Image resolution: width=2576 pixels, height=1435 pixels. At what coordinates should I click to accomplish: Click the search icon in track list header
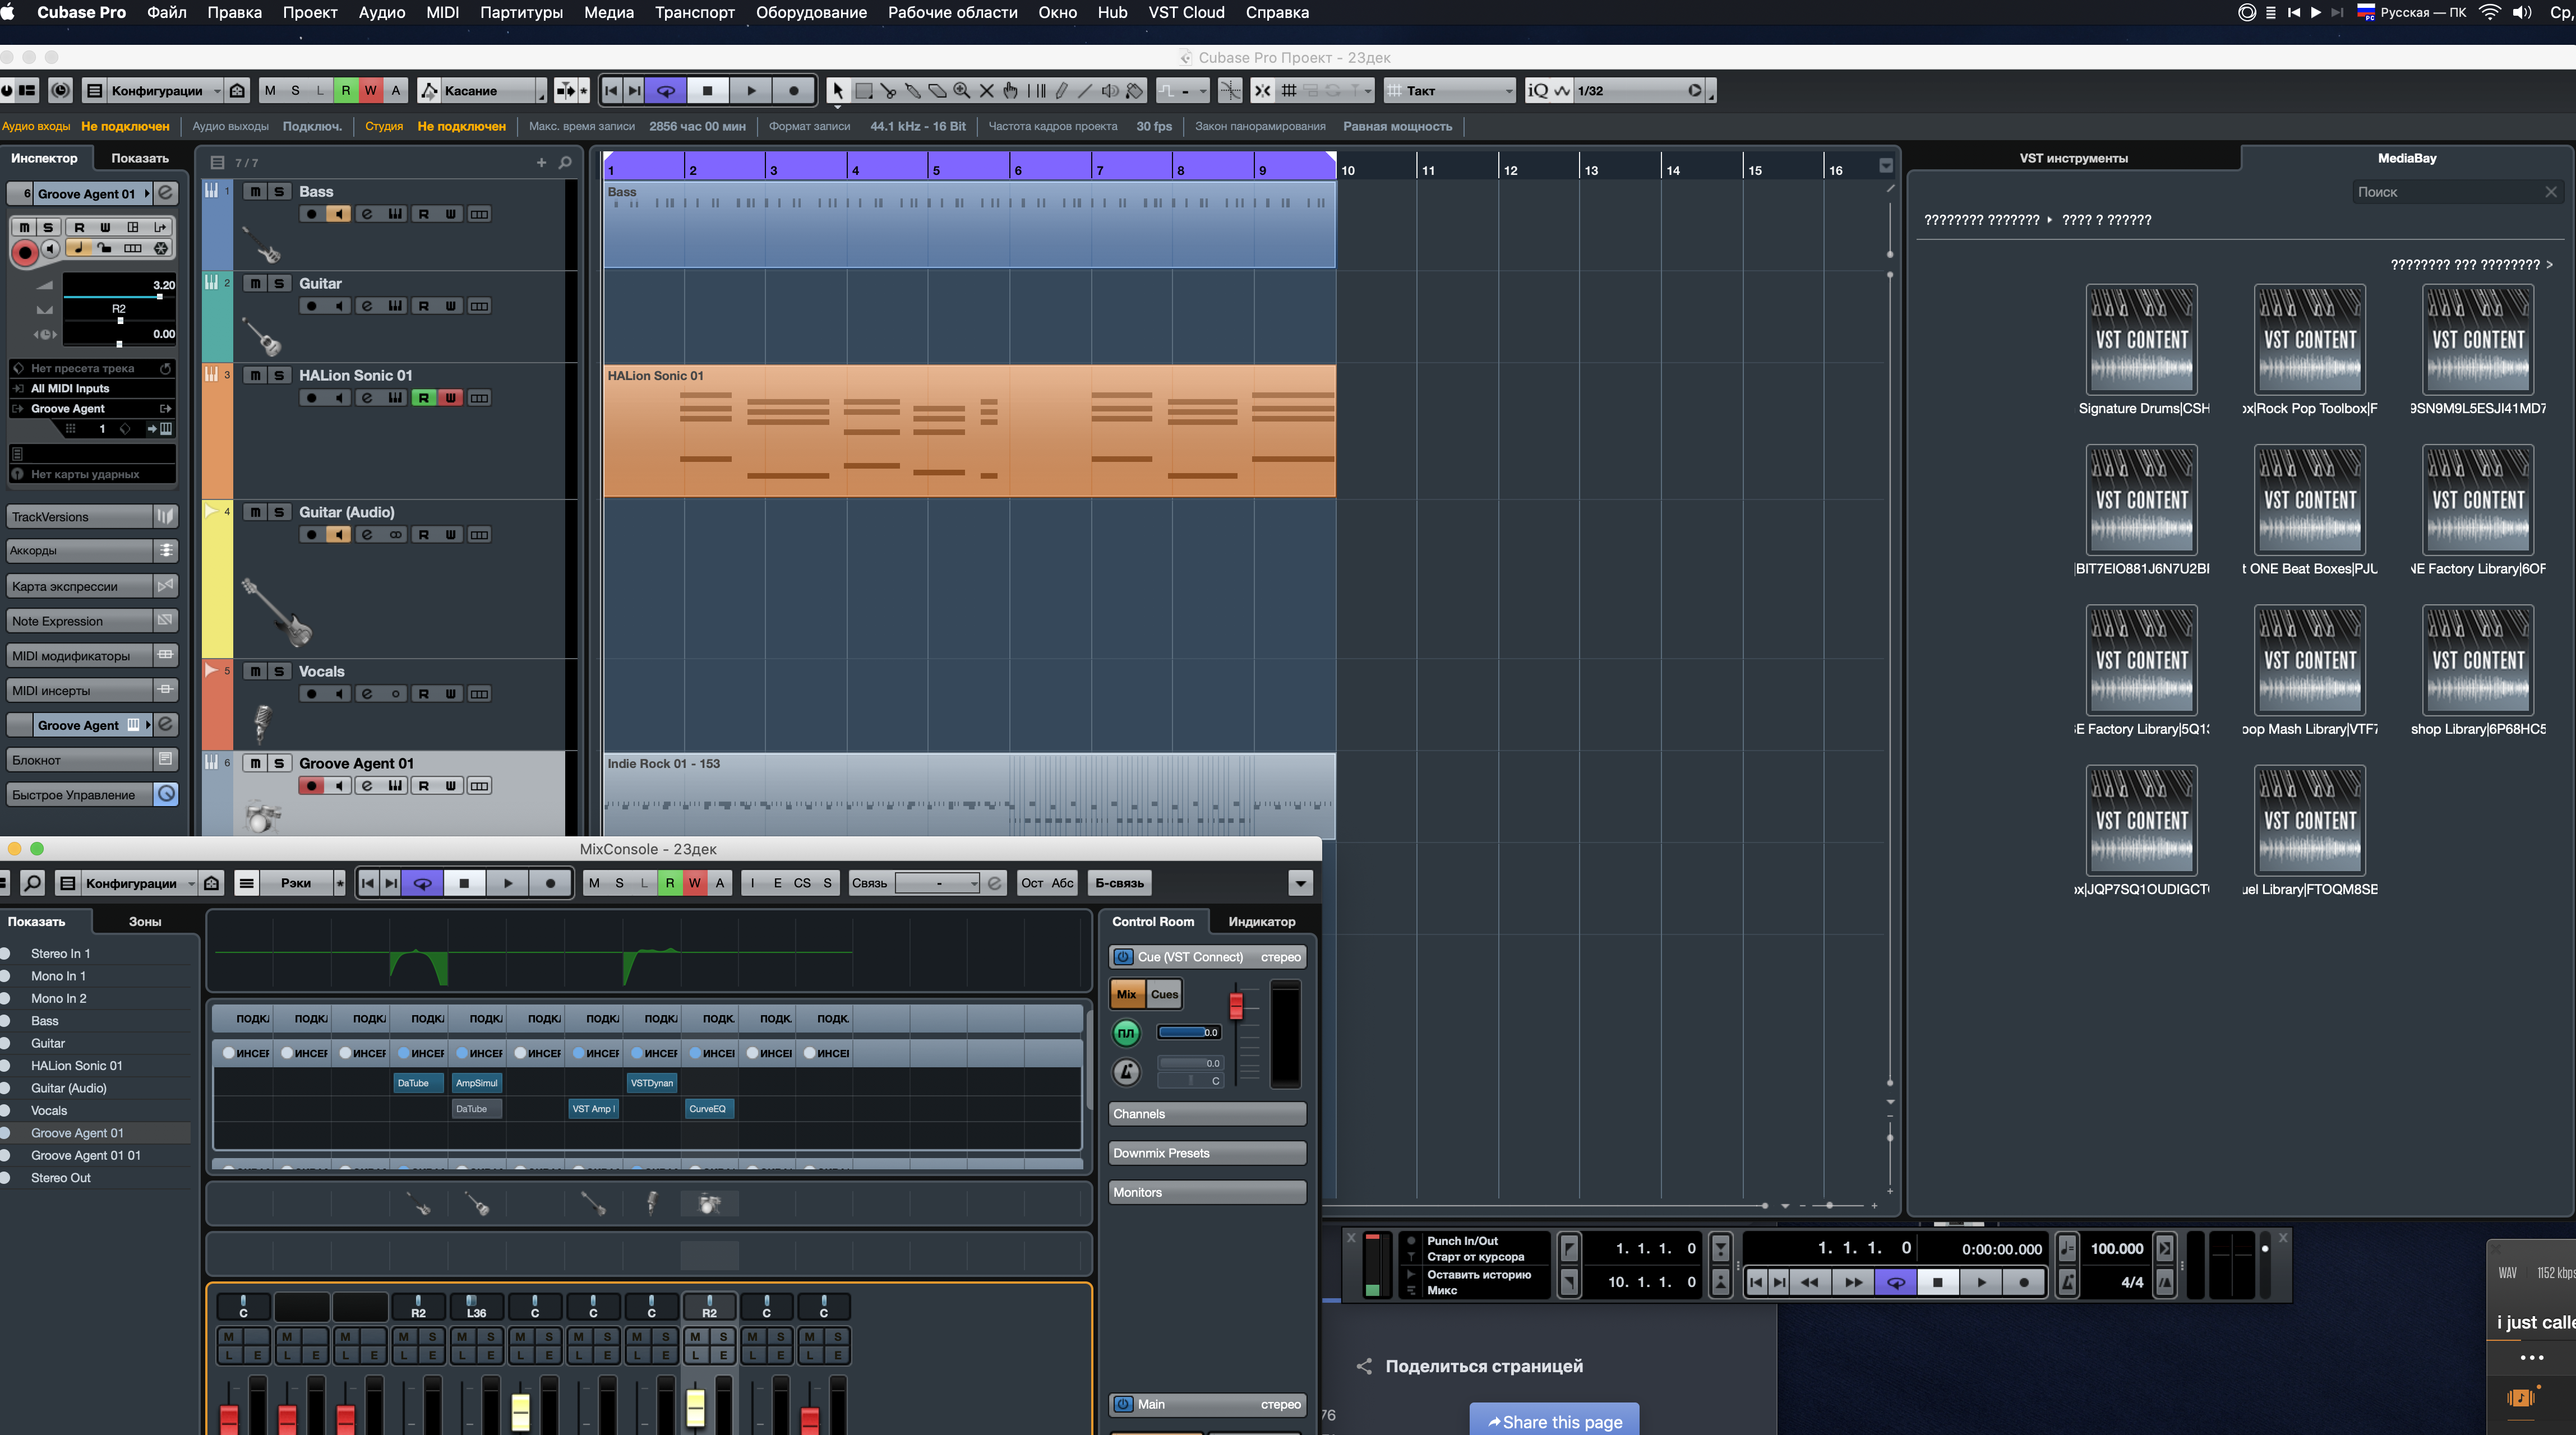tap(565, 162)
